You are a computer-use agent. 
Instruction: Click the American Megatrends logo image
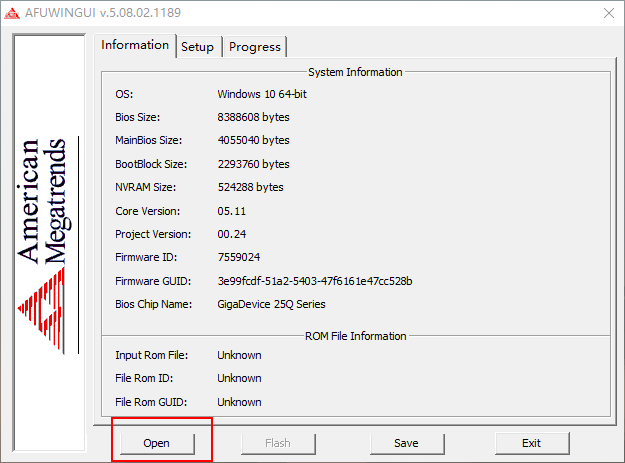tap(49, 243)
